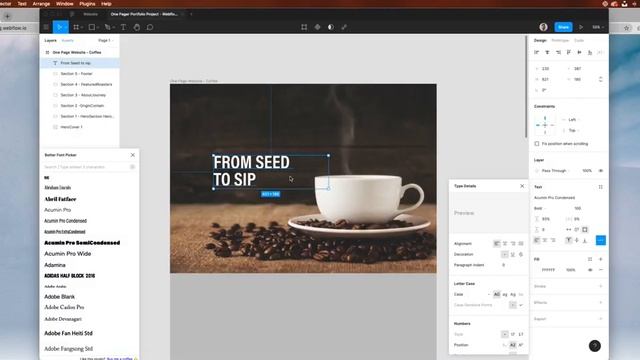Open the help question mark button
Screen dimensions: 640x360
(595, 346)
